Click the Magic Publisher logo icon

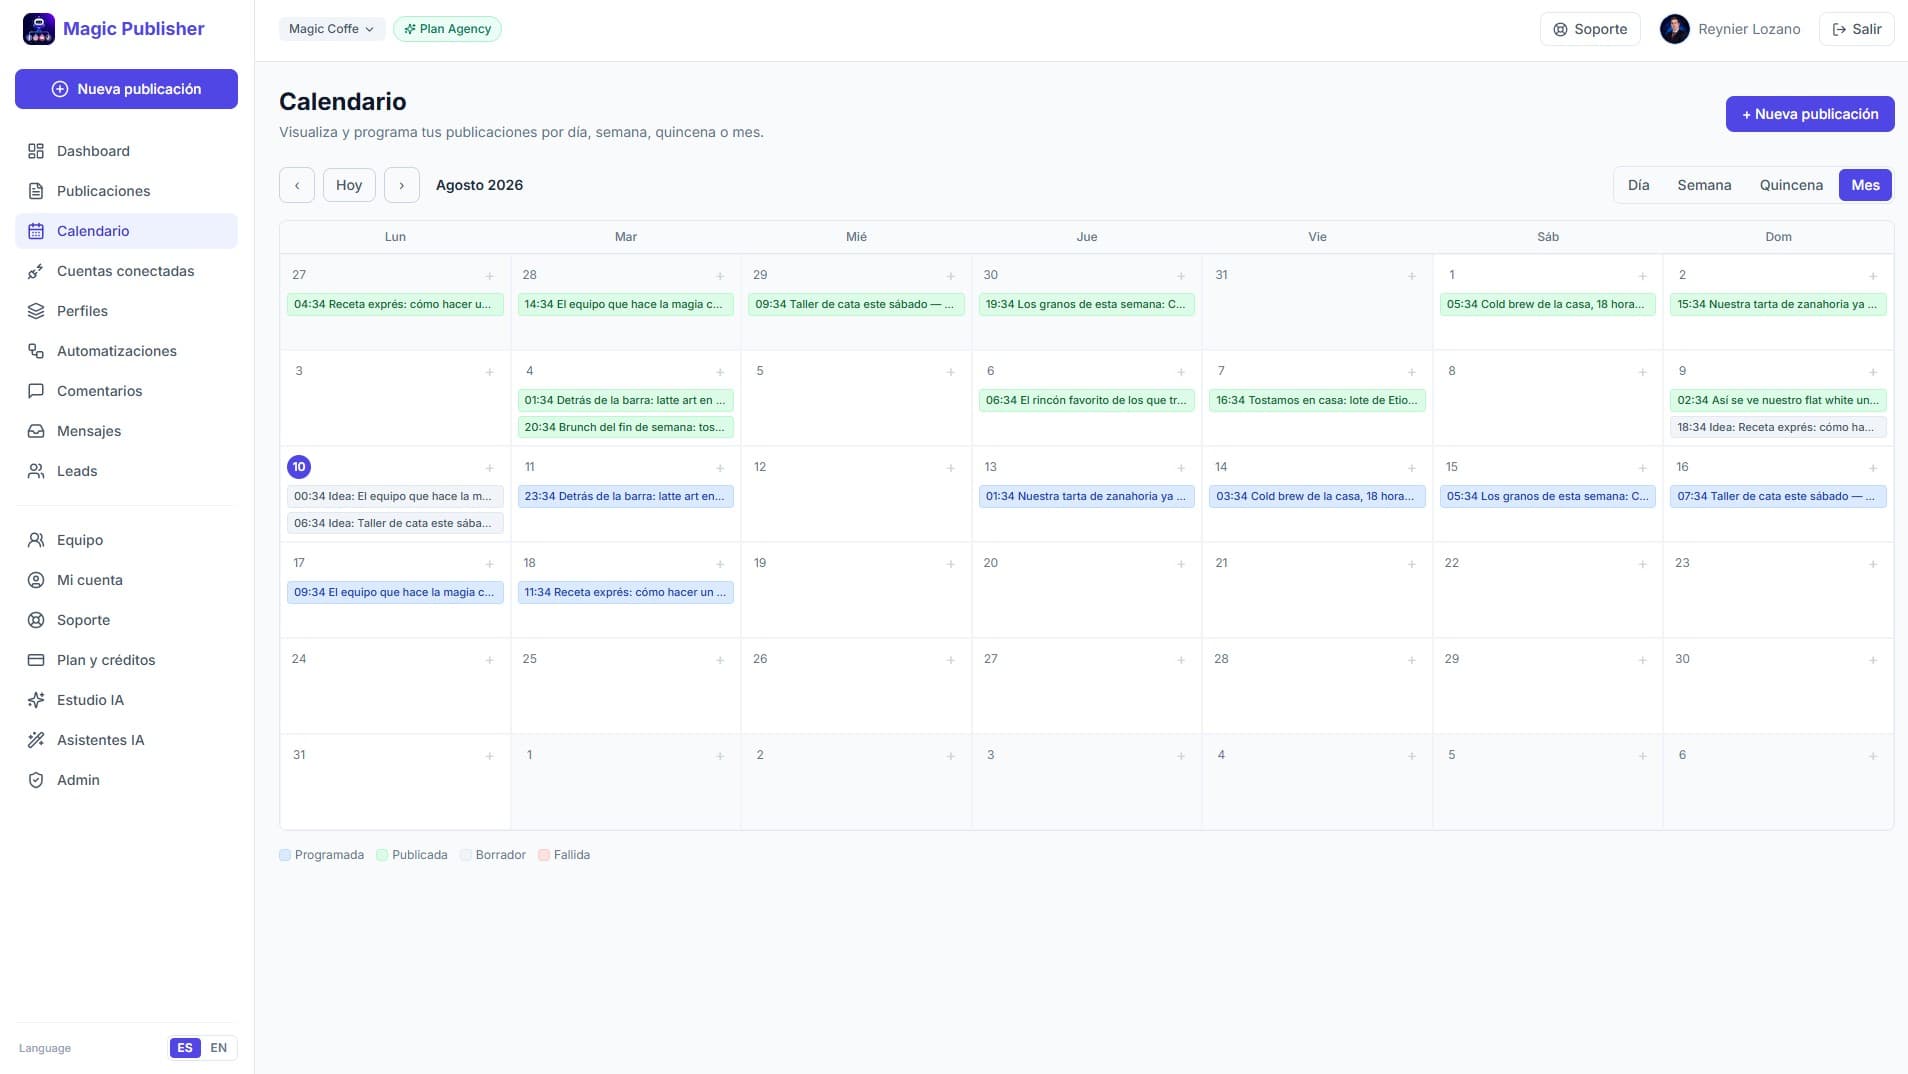pos(39,29)
